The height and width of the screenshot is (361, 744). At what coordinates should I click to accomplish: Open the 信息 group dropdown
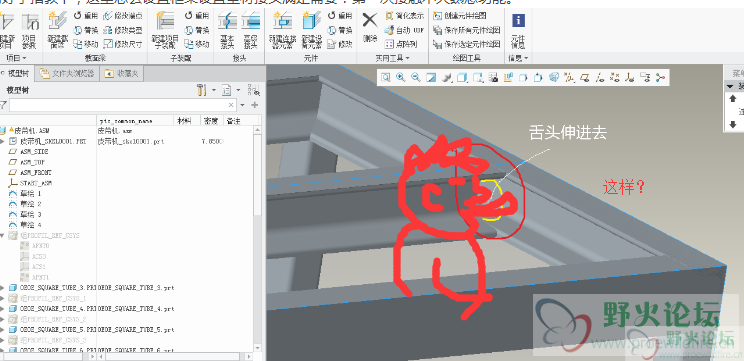(x=518, y=58)
